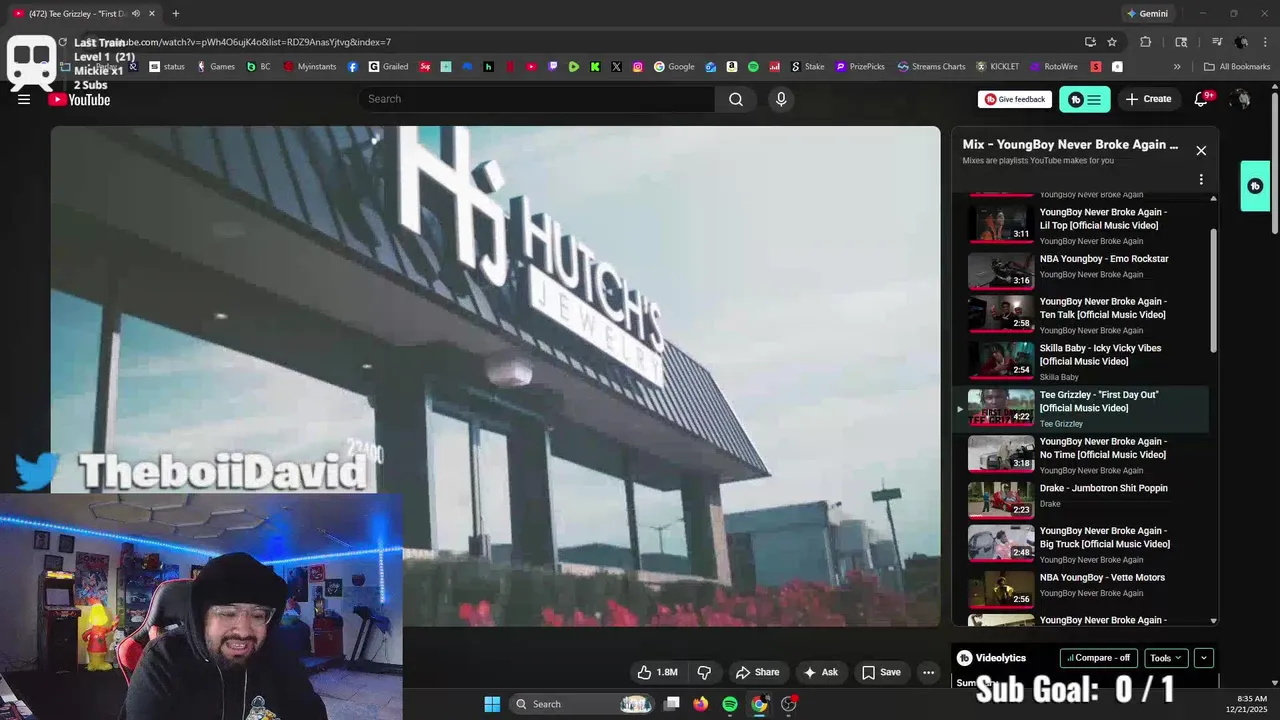This screenshot has height=720, width=1280.
Task: Open the Twitch bookmark icon
Action: click(553, 67)
